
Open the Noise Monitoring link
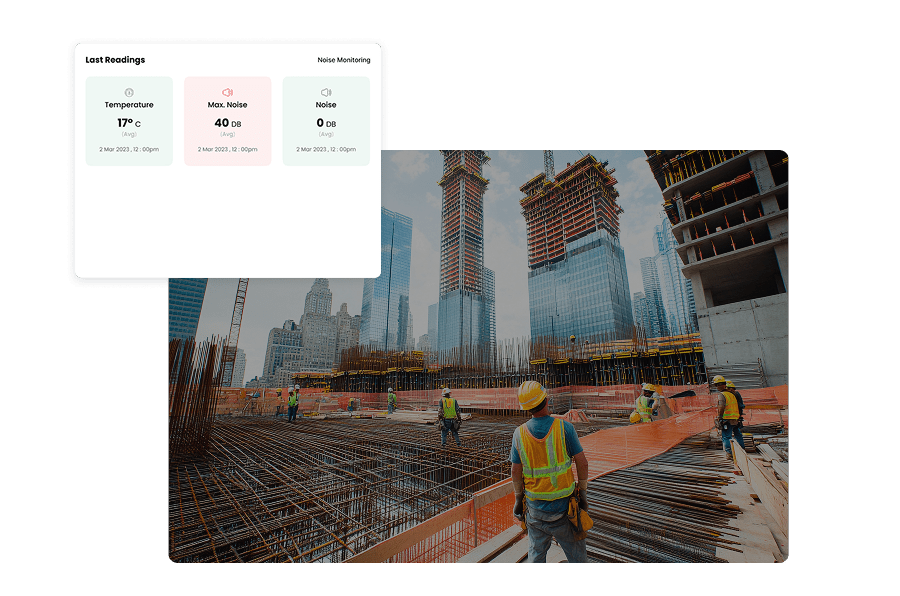[x=343, y=60]
